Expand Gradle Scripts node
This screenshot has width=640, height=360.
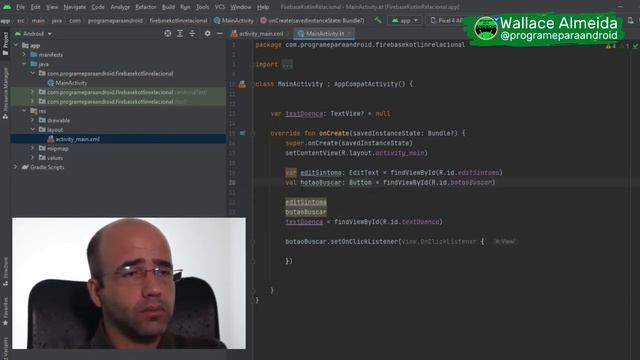point(16,167)
